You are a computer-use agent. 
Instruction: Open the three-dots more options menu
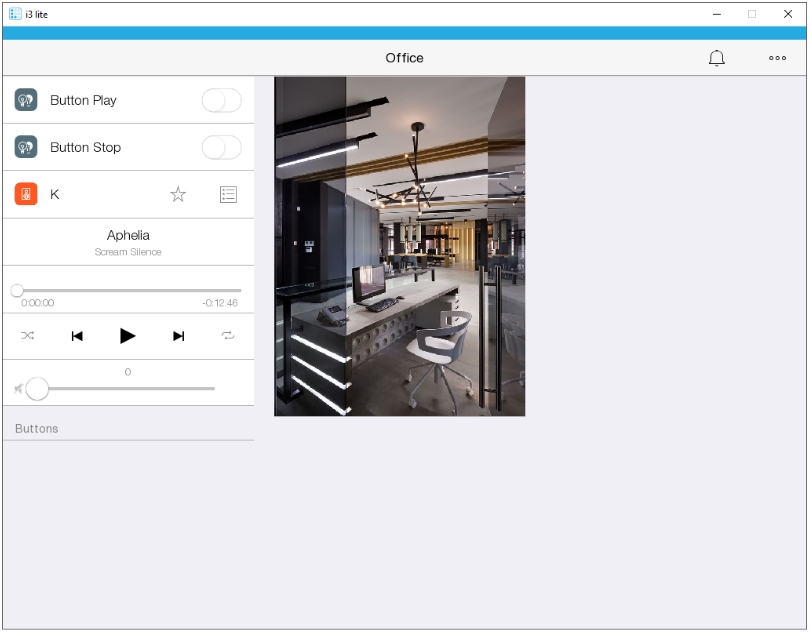(777, 58)
